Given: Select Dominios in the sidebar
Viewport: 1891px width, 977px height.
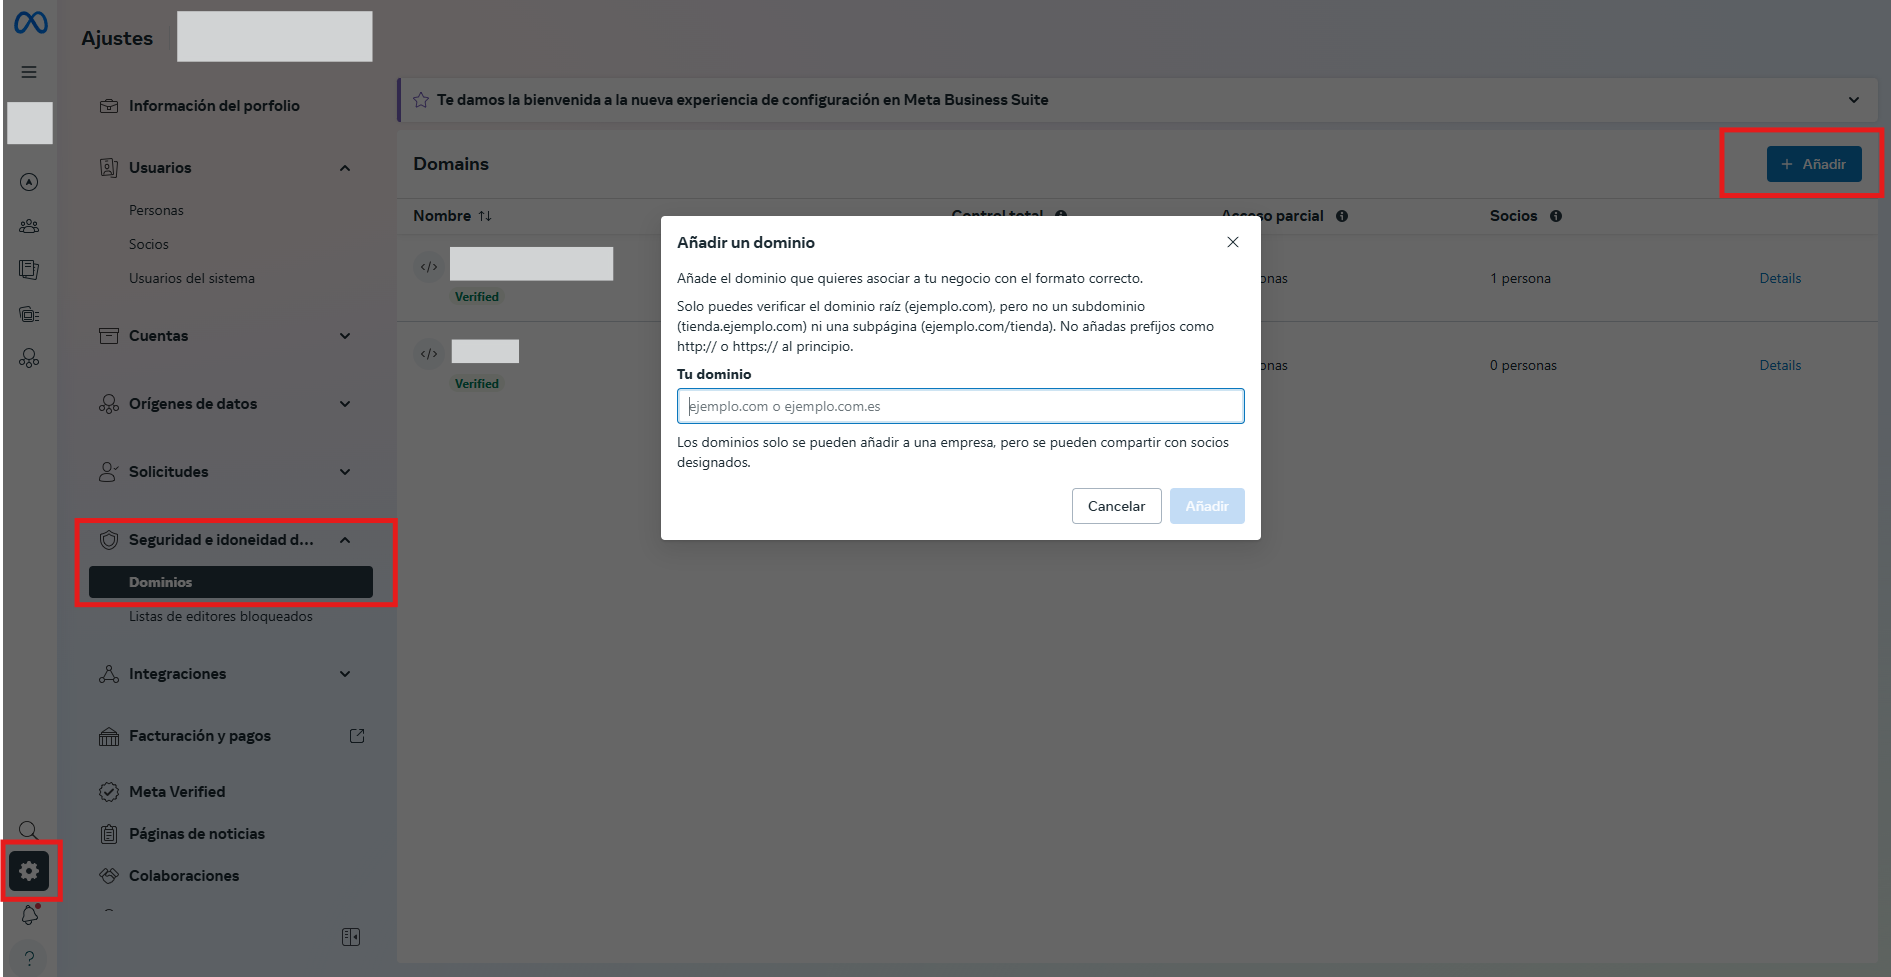Looking at the screenshot, I should coord(231,582).
